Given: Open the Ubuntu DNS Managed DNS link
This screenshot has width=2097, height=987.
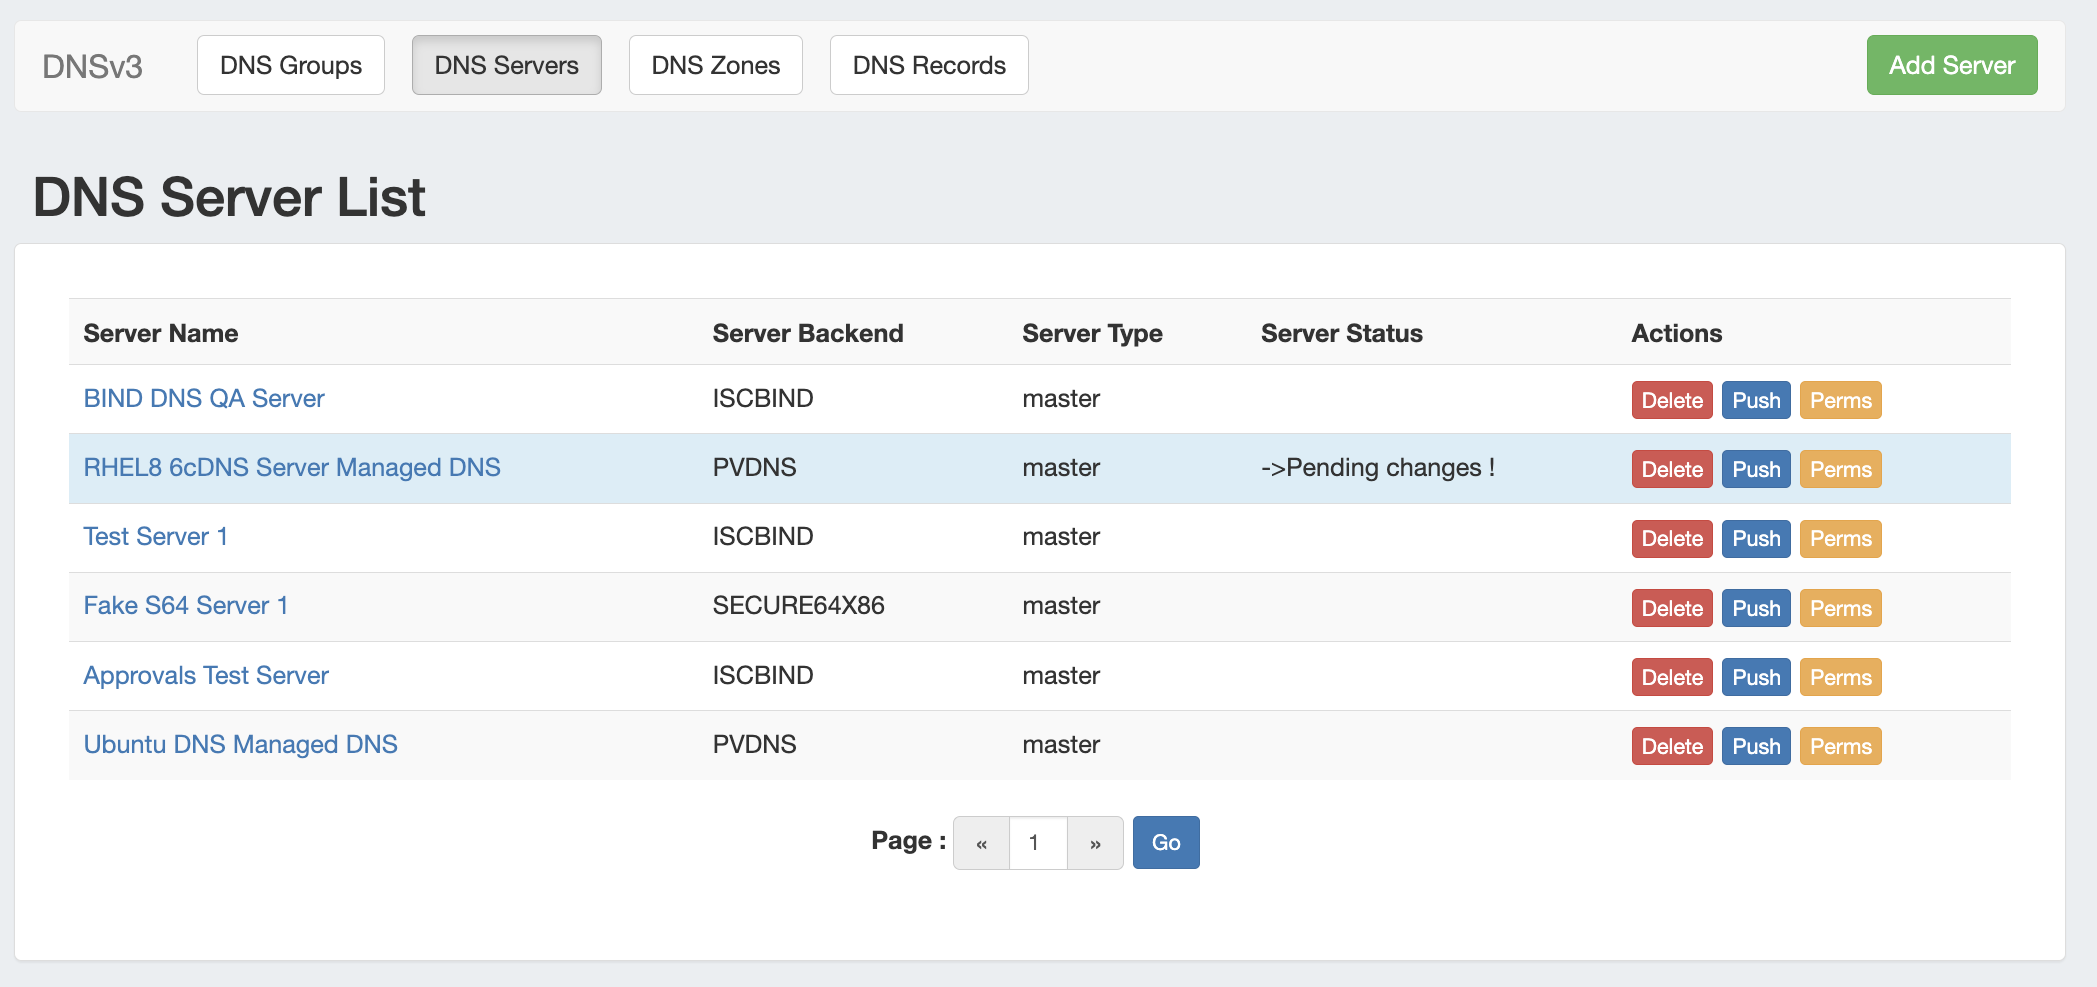Looking at the screenshot, I should [x=241, y=744].
